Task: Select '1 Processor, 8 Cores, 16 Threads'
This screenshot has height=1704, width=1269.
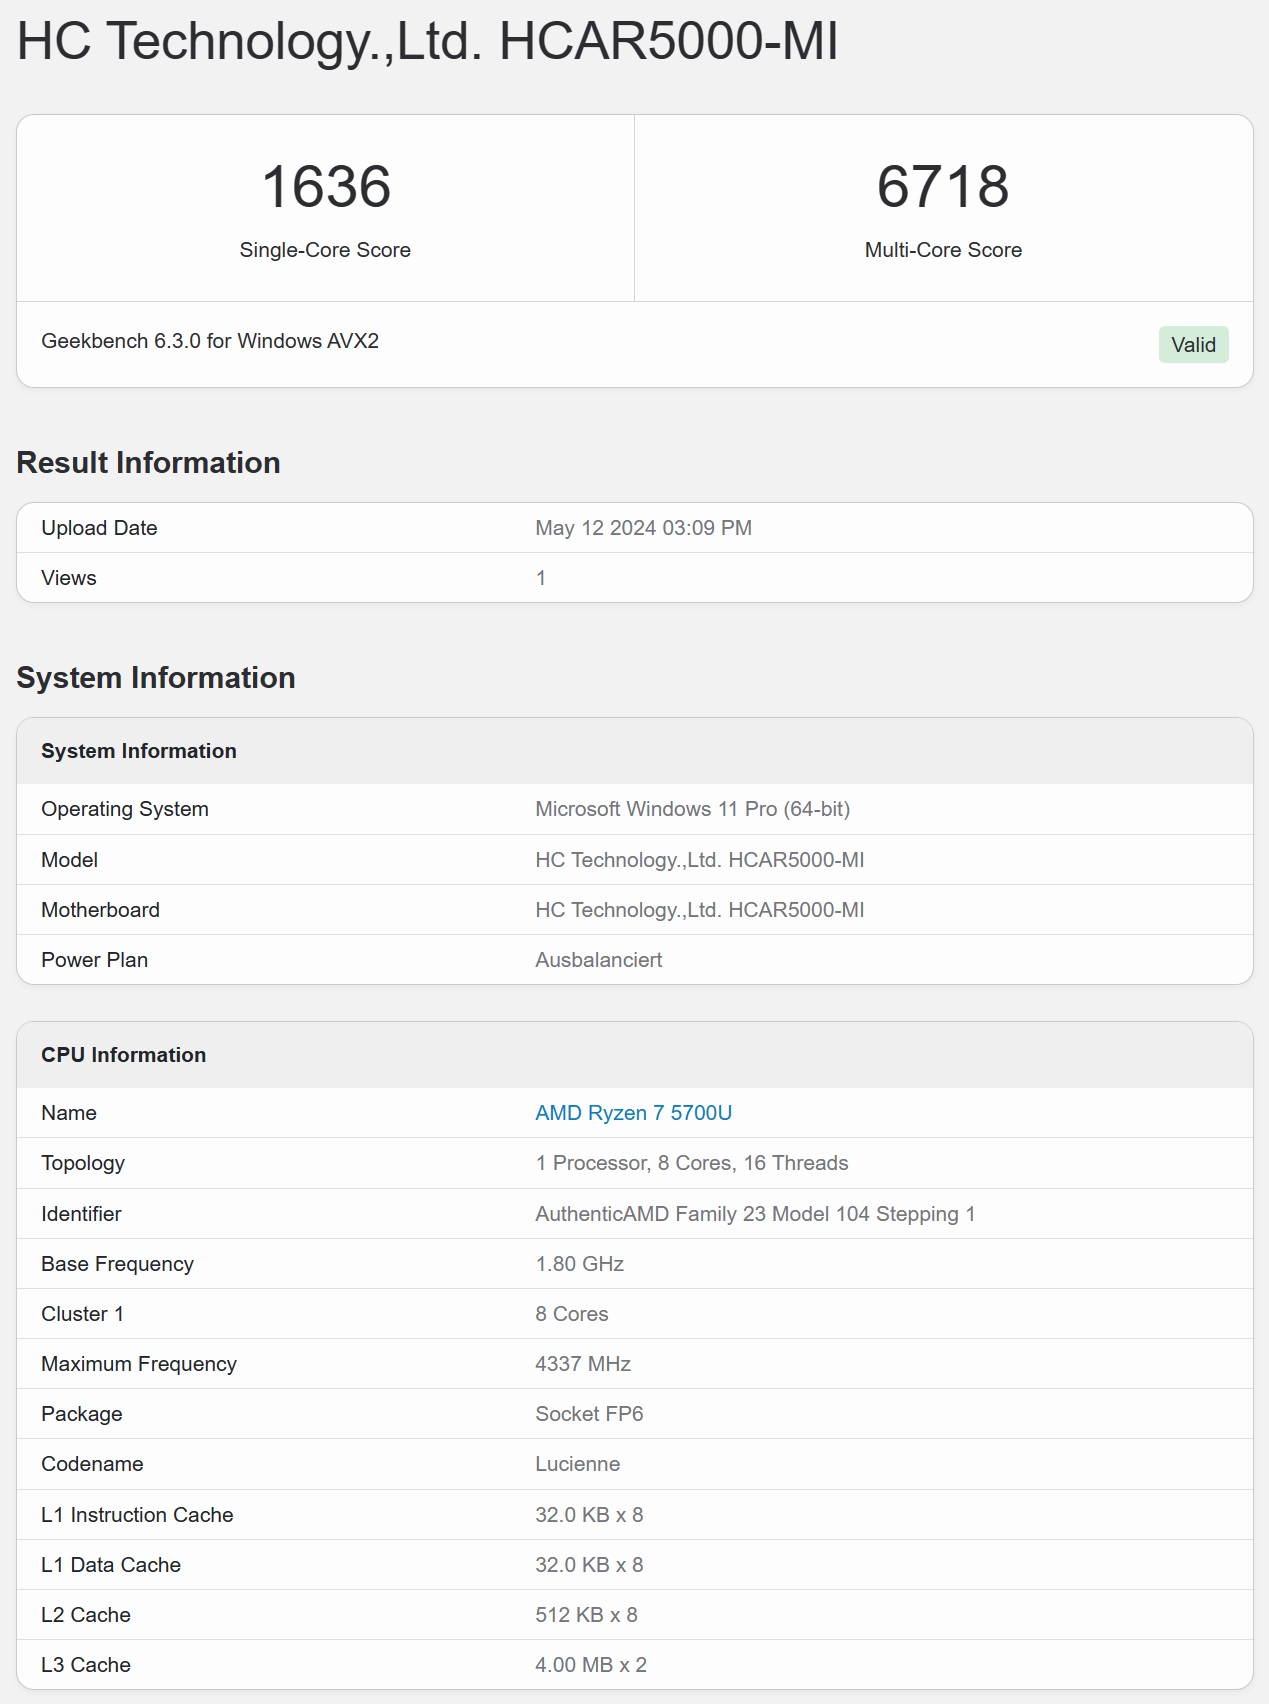Action: click(x=691, y=1163)
